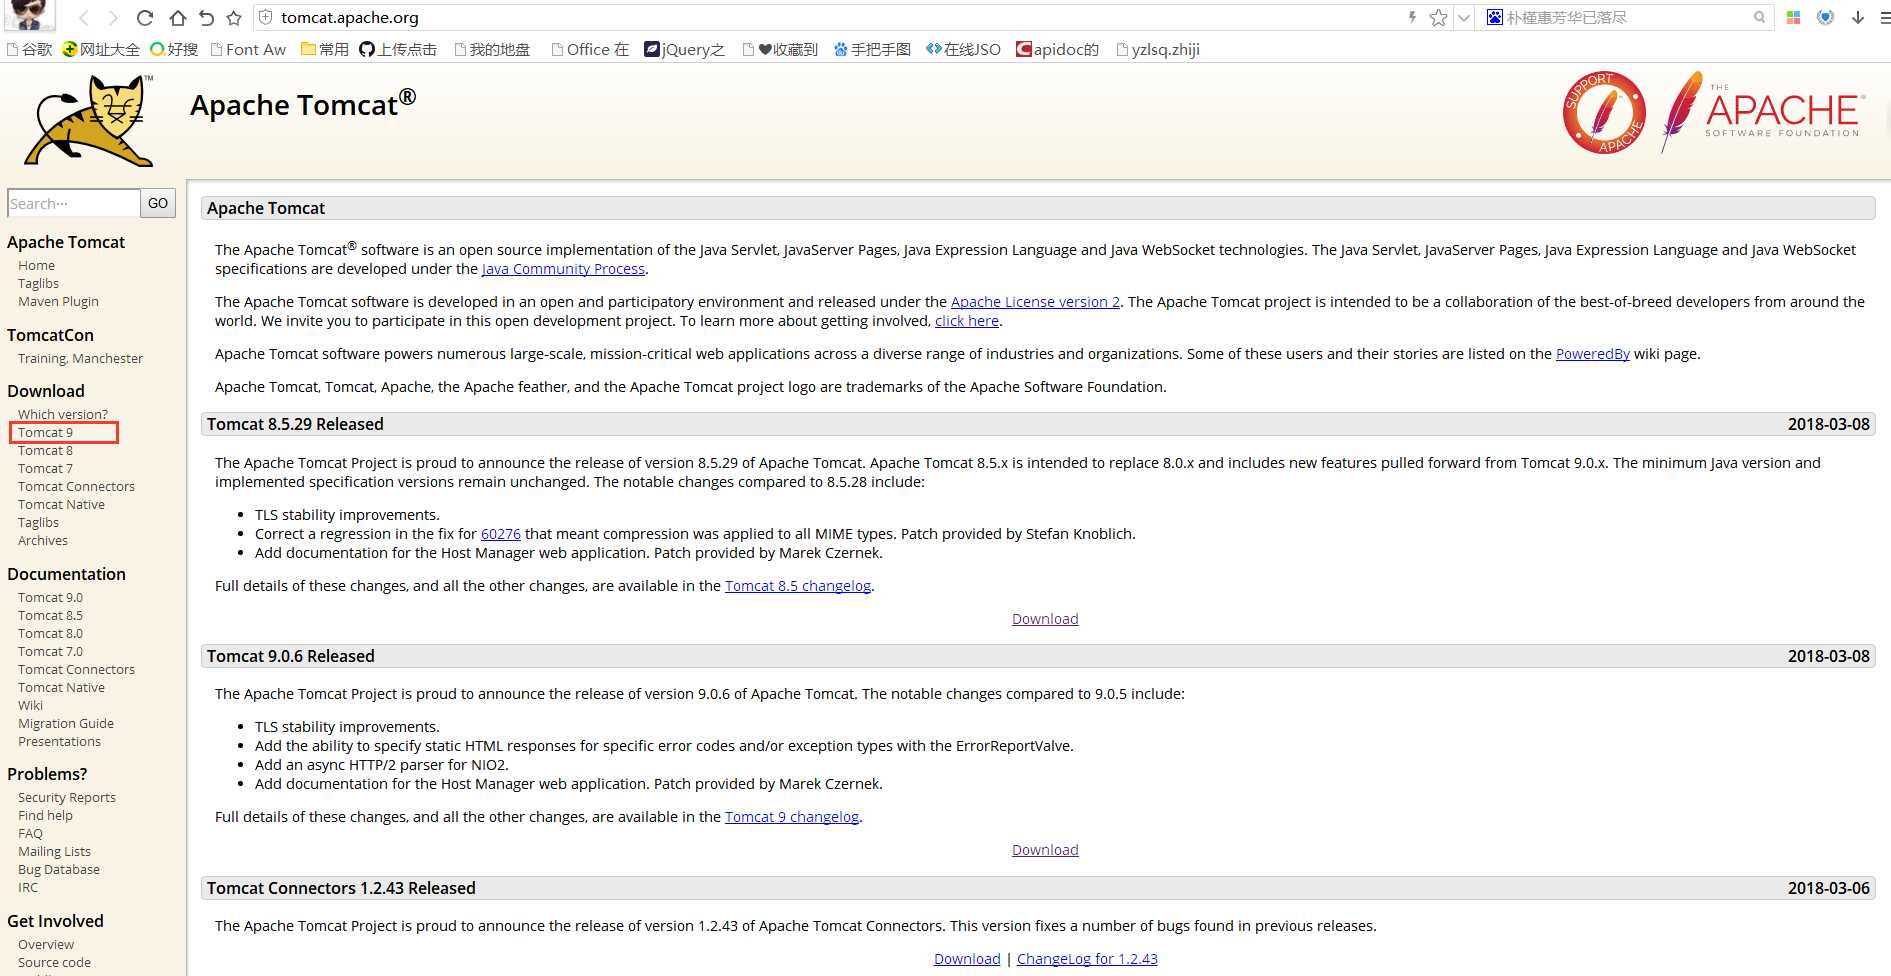Open the PoweredBy wiki link
This screenshot has height=976, width=1891.
pos(1593,354)
